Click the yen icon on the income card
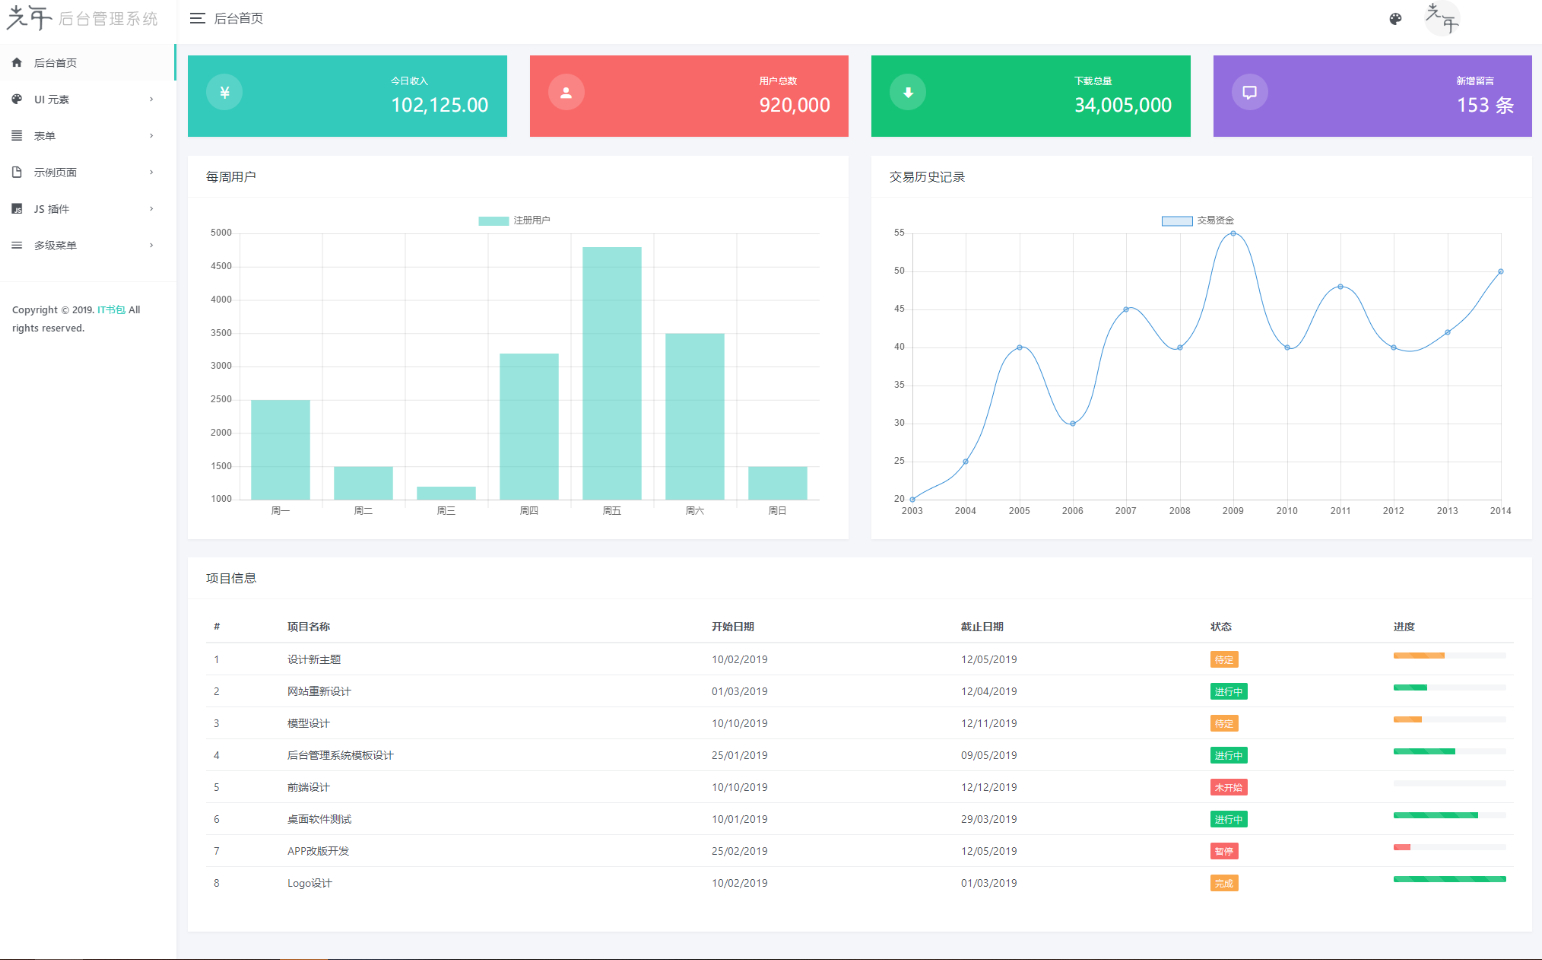 pos(224,92)
